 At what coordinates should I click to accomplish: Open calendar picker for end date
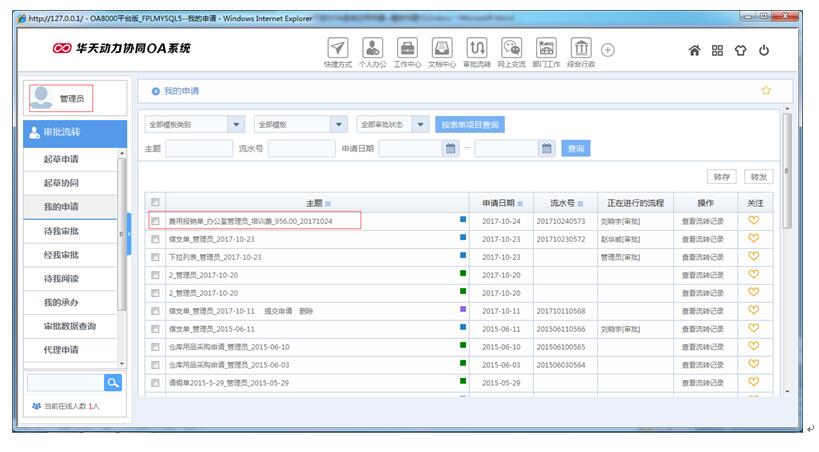click(546, 148)
